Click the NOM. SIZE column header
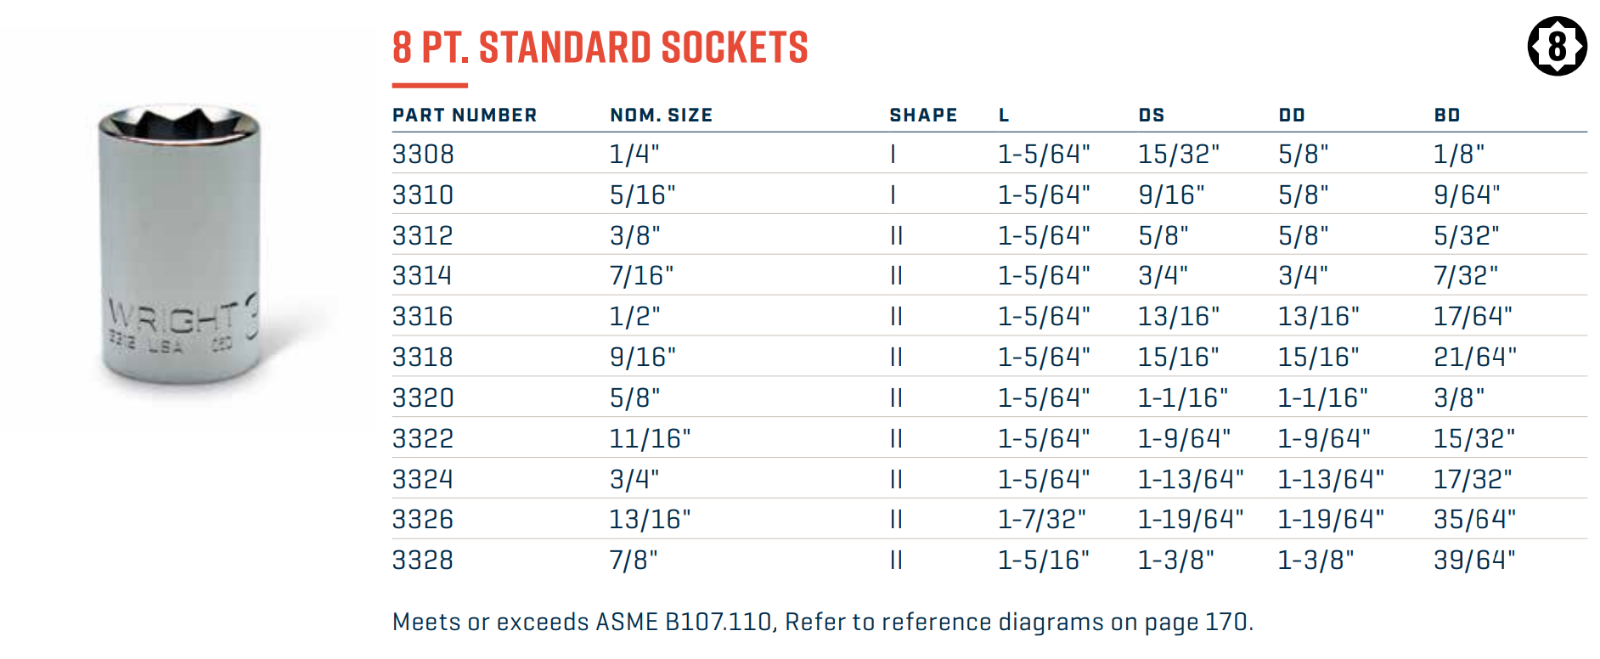Screen dimensions: 1600x659 click(x=661, y=115)
